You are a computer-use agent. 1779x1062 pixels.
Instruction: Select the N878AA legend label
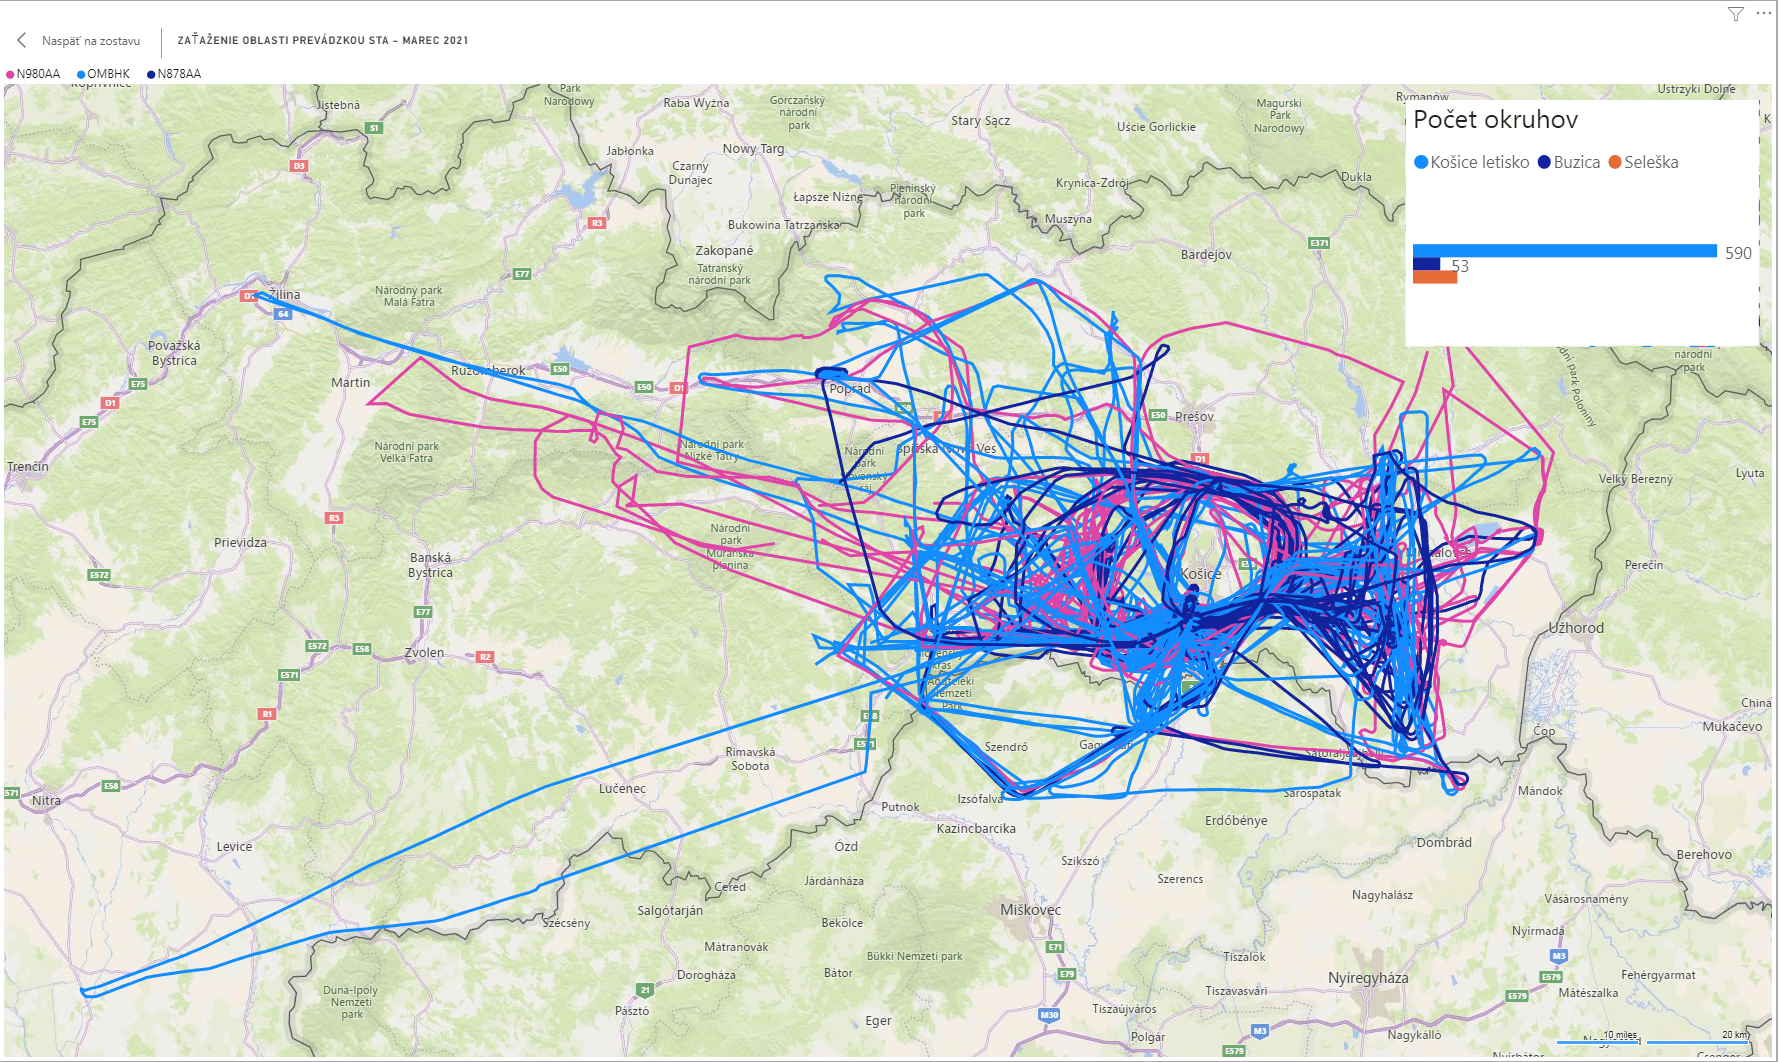click(x=179, y=74)
